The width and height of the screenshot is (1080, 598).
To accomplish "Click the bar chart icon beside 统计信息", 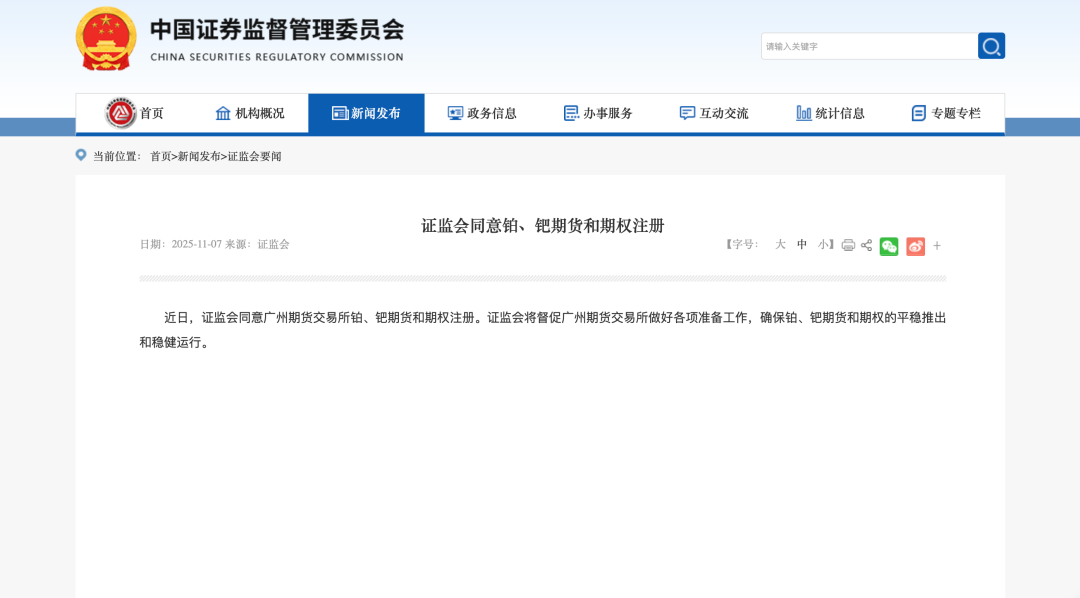I will coord(803,112).
